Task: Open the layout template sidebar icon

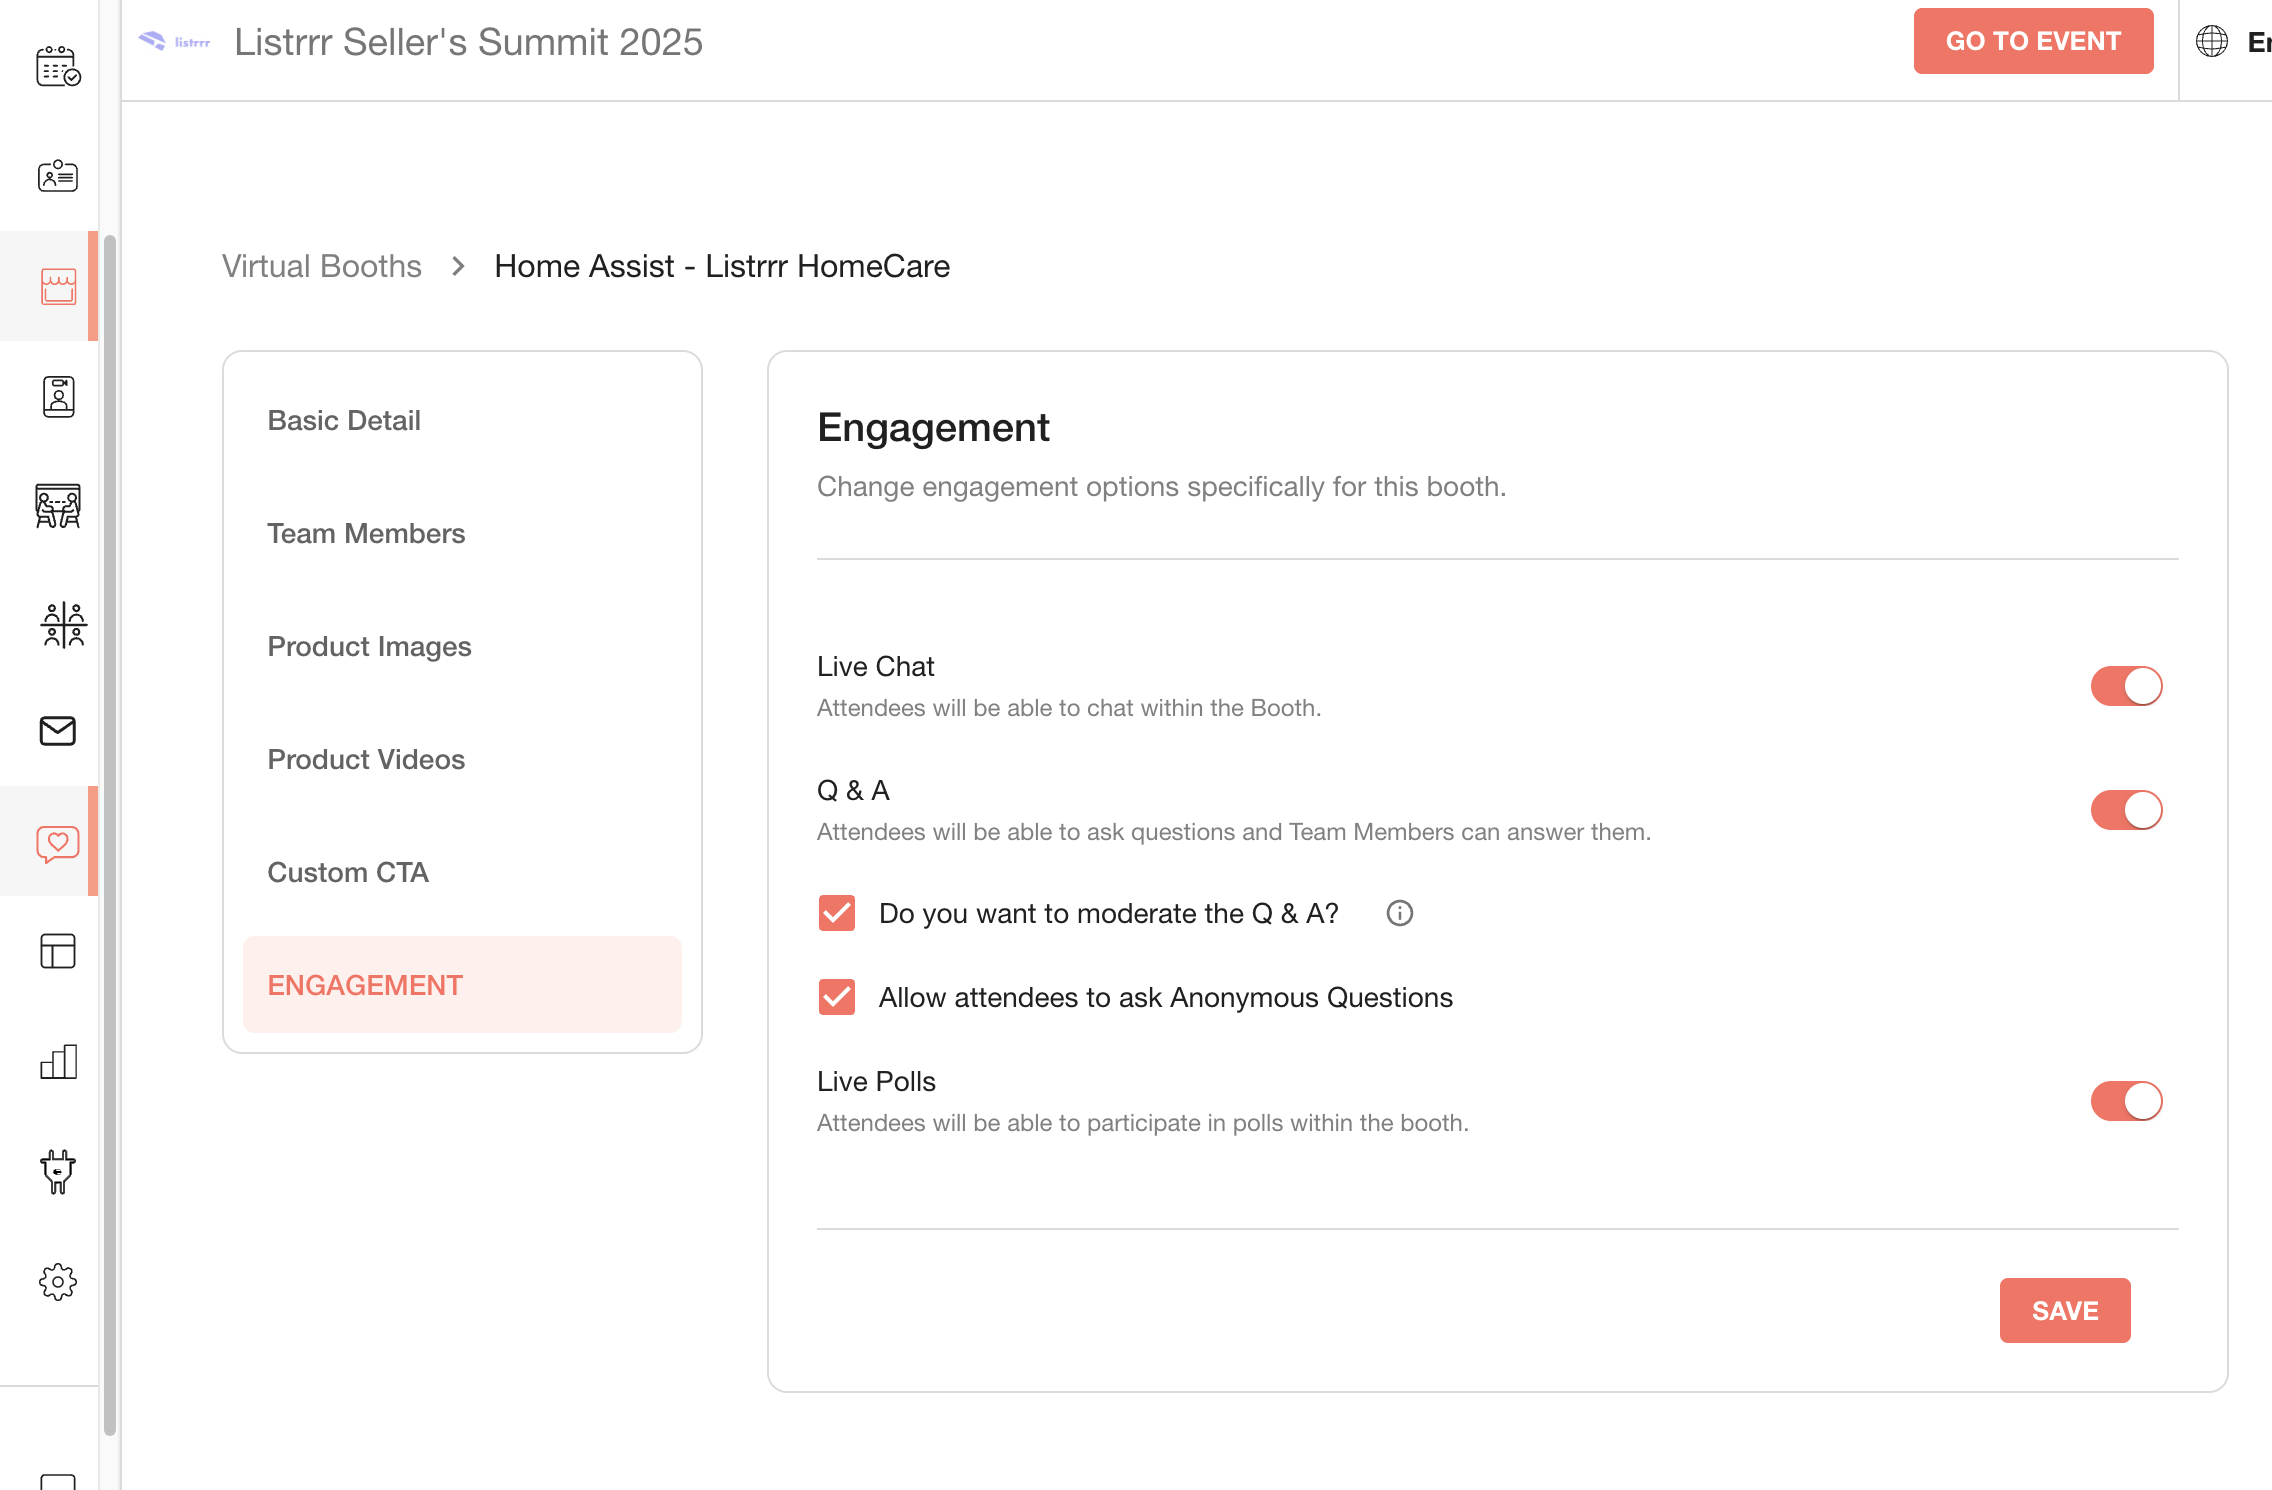Action: (58, 951)
